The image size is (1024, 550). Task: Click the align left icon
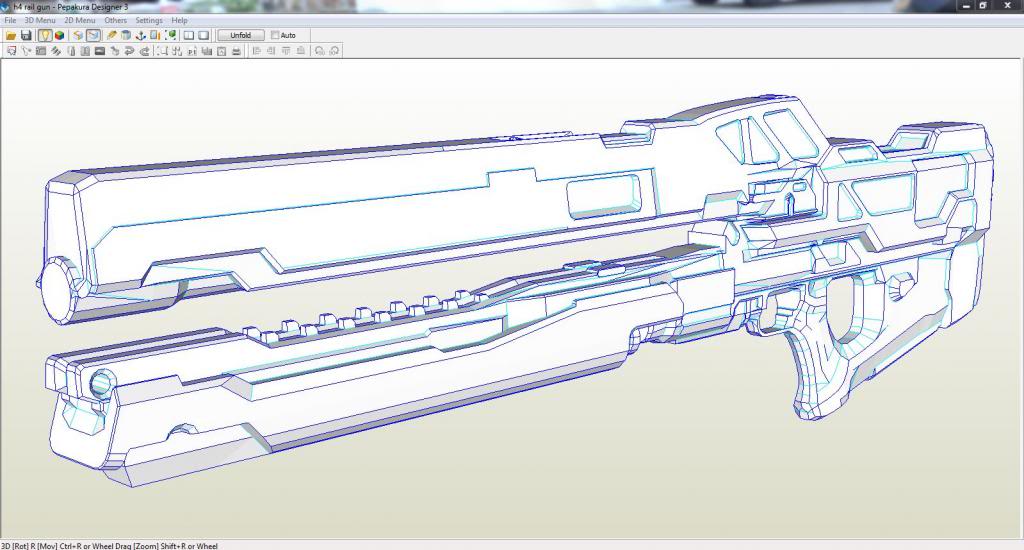point(257,51)
